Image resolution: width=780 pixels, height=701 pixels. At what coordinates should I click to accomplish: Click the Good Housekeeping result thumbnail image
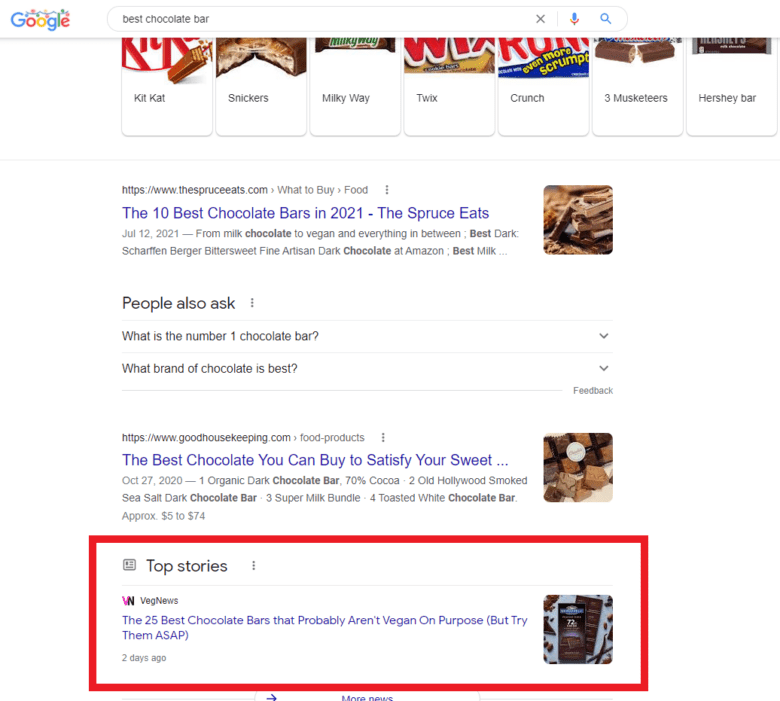click(578, 467)
